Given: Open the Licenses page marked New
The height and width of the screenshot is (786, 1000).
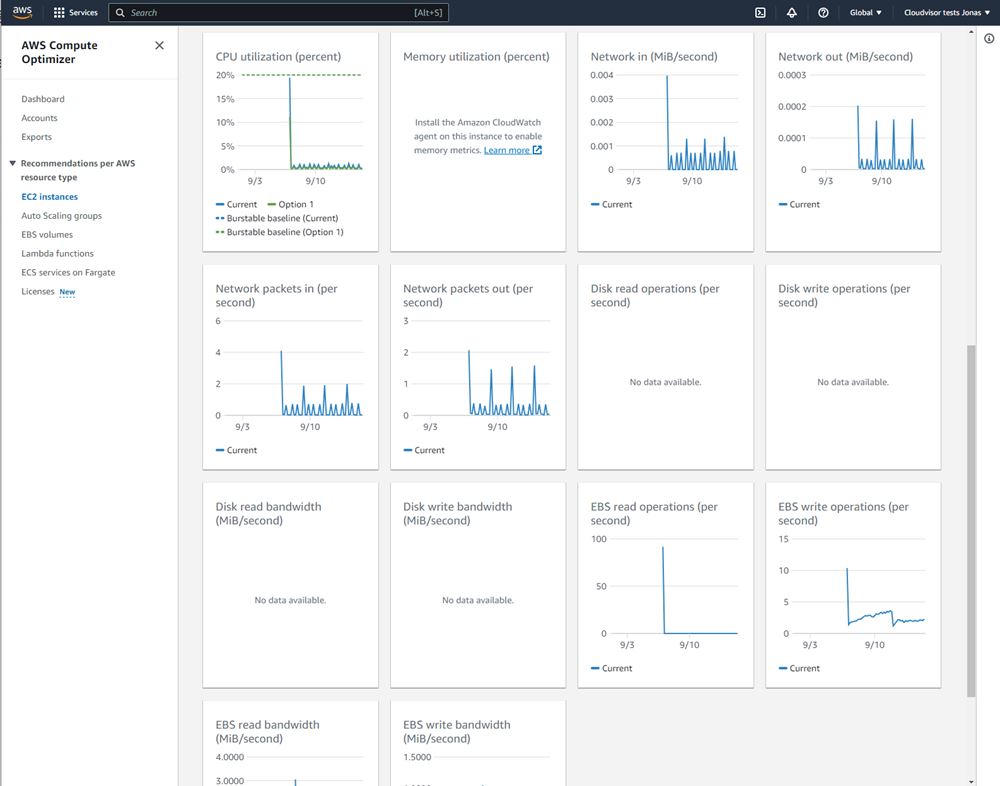Looking at the screenshot, I should point(39,291).
